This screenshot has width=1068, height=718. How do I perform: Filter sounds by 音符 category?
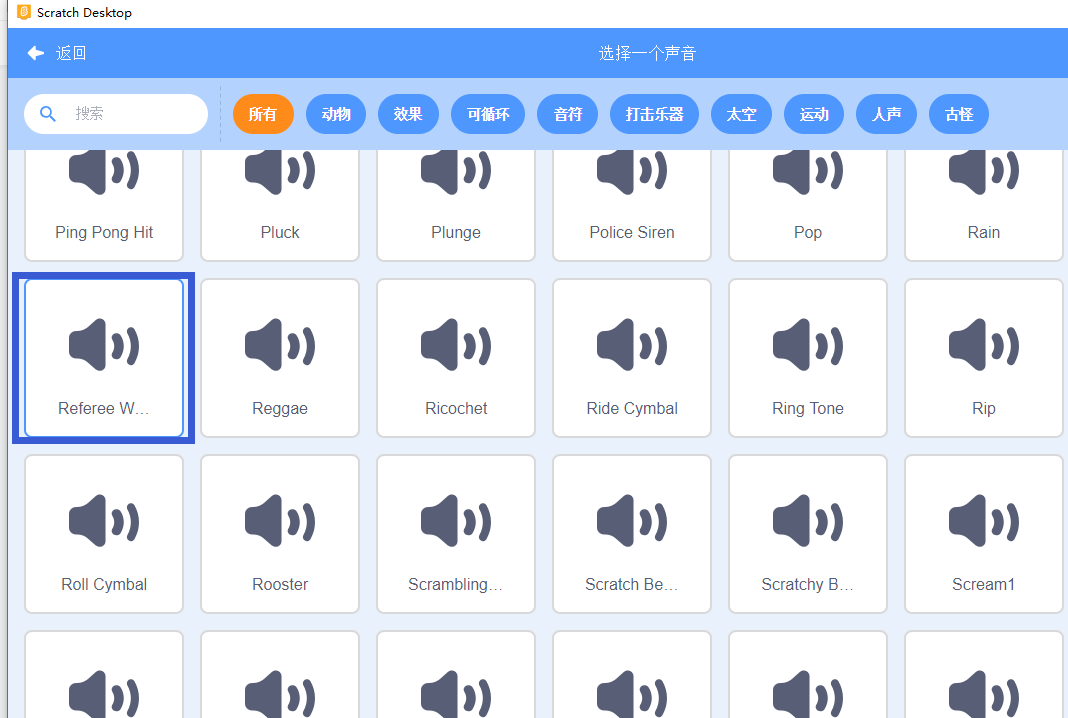click(x=568, y=114)
